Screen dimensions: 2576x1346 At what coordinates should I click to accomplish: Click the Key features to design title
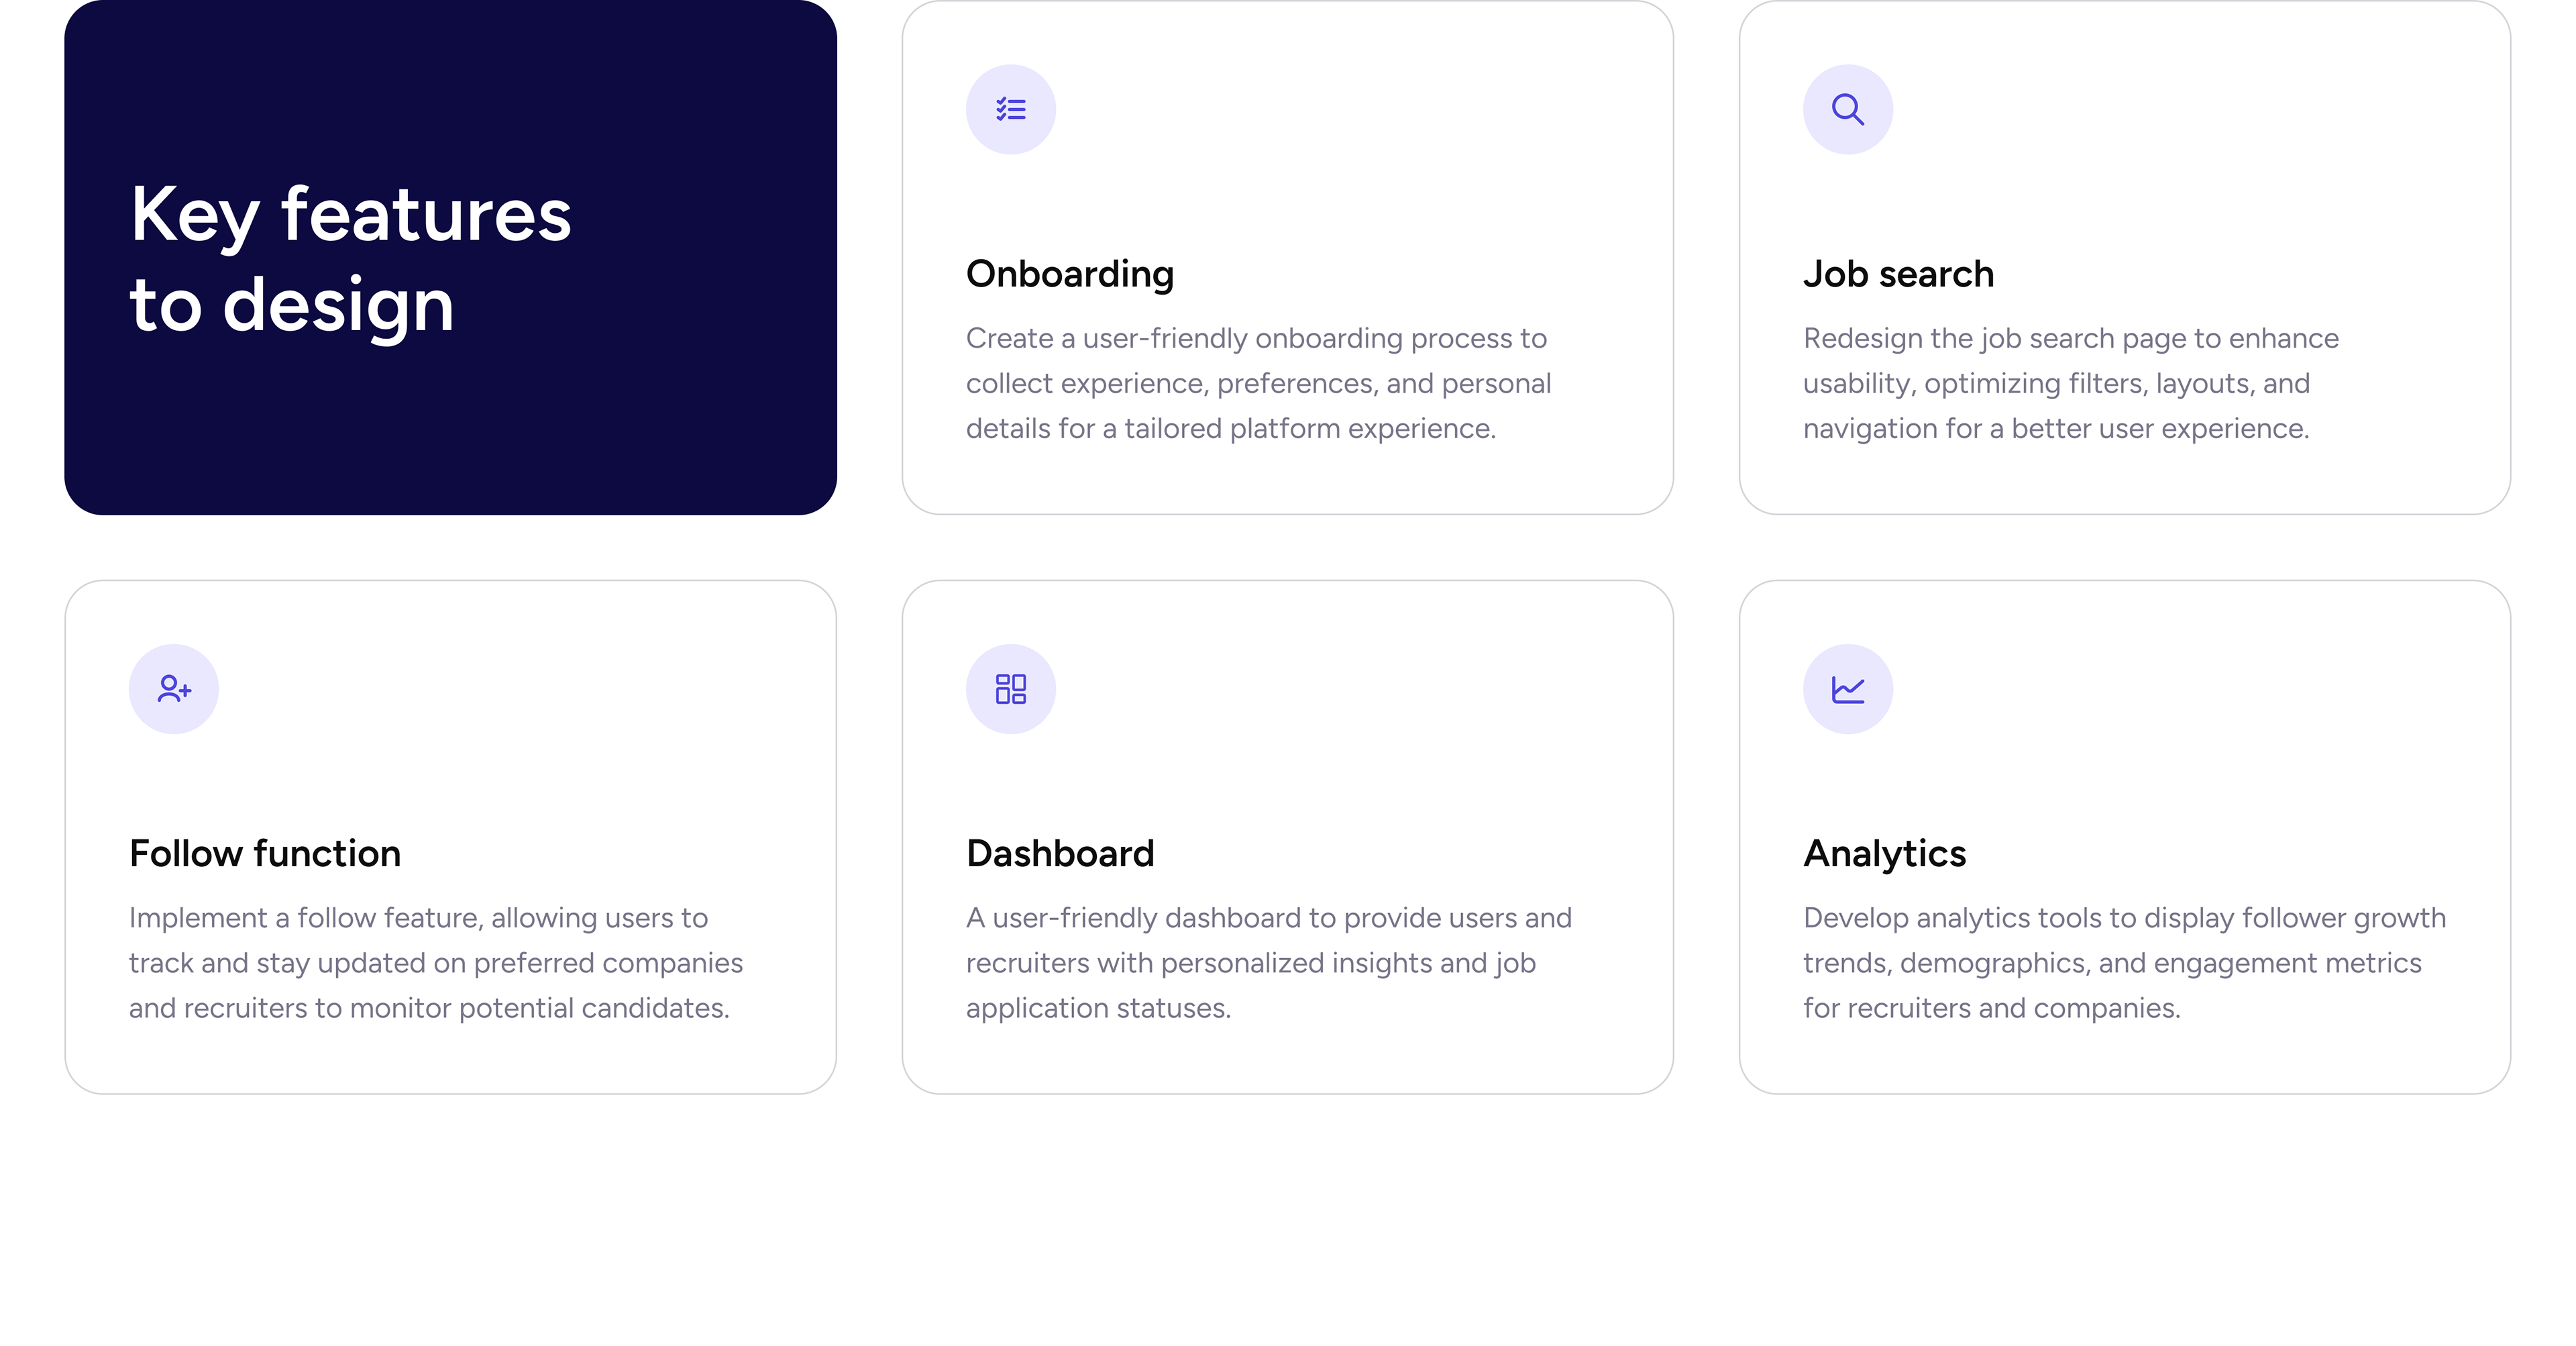point(350,258)
